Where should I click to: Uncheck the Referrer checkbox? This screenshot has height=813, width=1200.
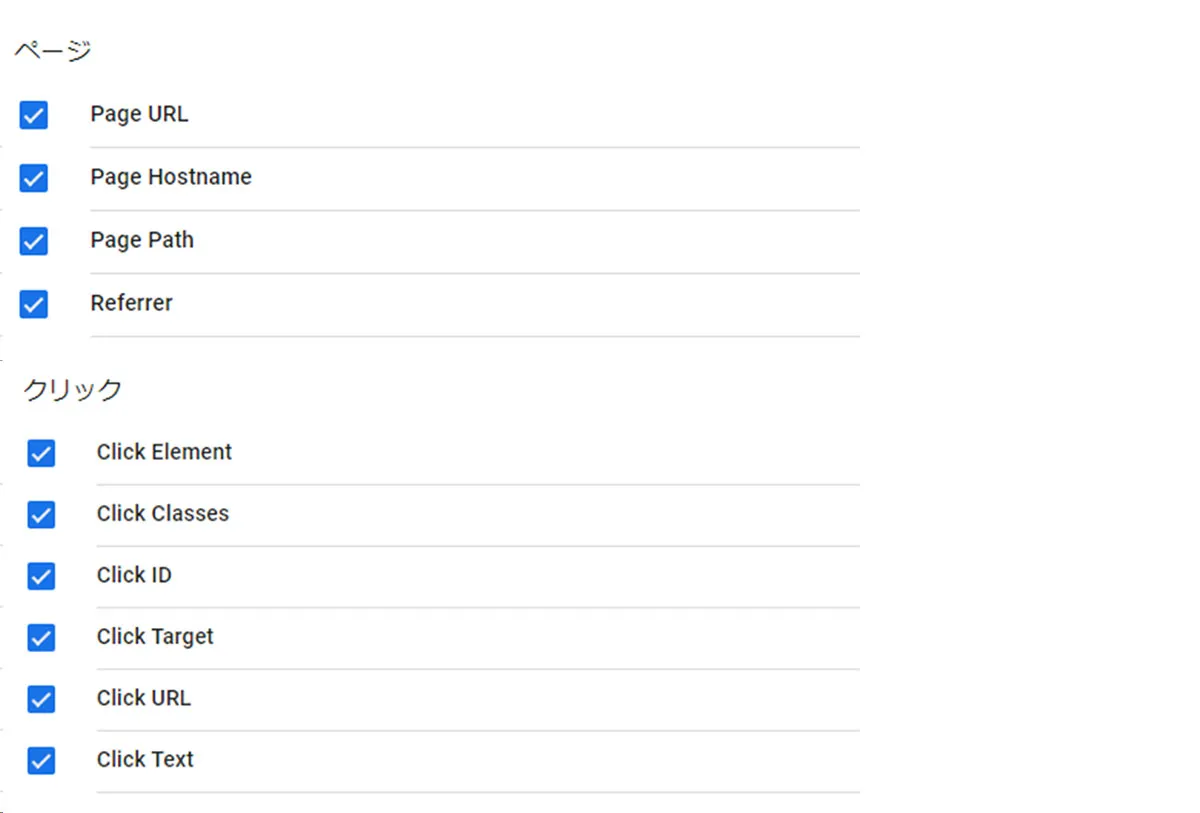pyautogui.click(x=34, y=304)
